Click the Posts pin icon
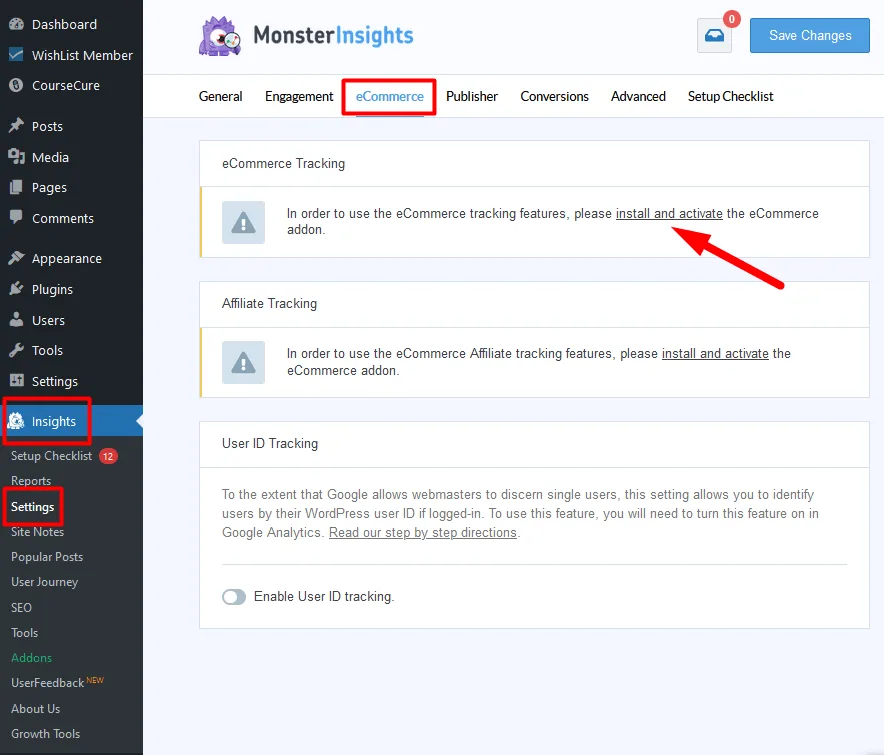 [16, 126]
